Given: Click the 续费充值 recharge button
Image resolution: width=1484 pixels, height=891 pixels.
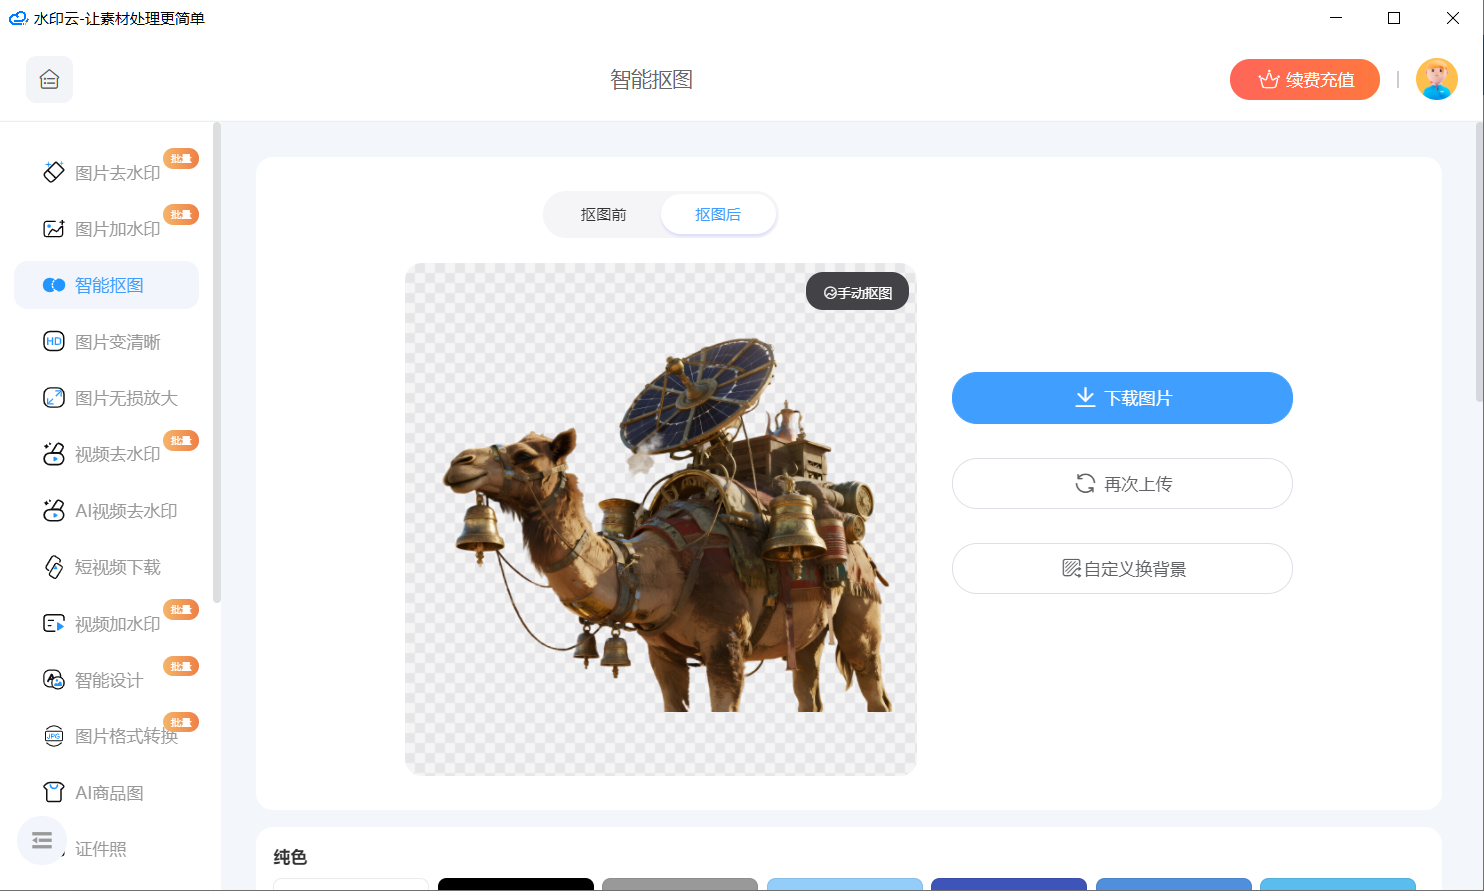Looking at the screenshot, I should click(1305, 80).
